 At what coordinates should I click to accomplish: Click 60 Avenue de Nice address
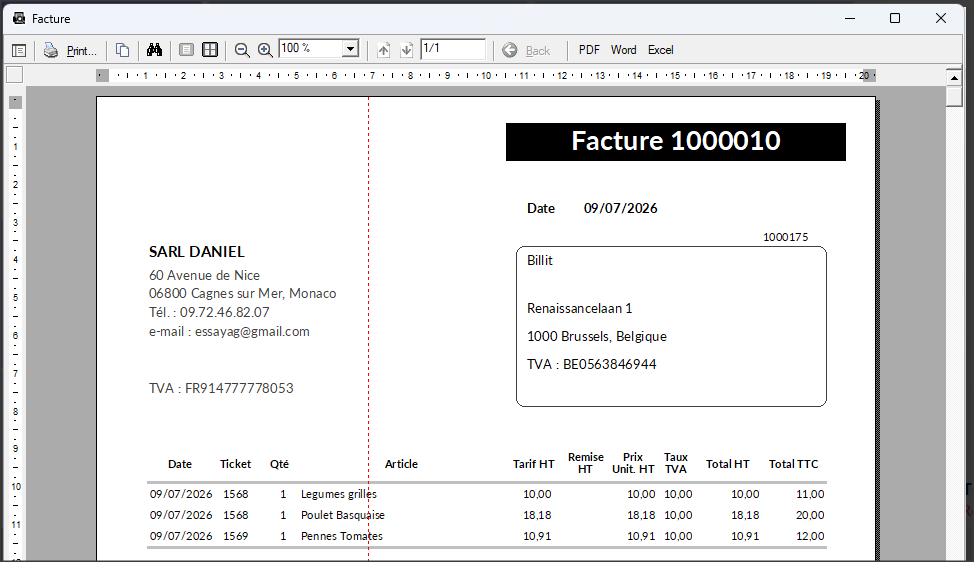tap(204, 275)
